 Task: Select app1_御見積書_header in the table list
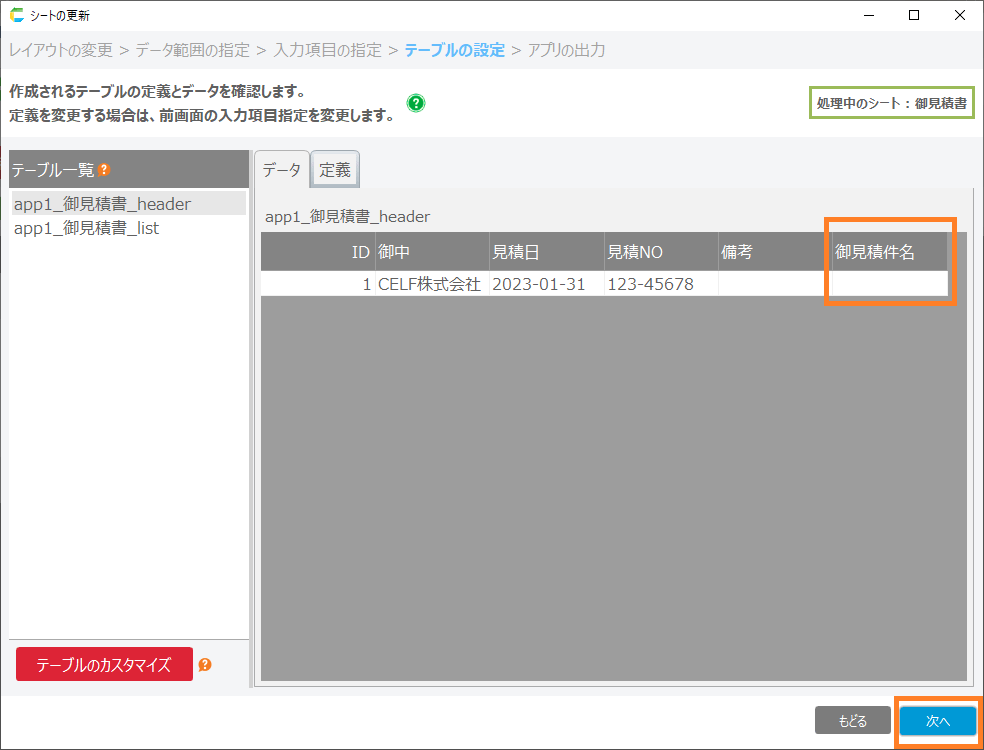pyautogui.click(x=102, y=204)
